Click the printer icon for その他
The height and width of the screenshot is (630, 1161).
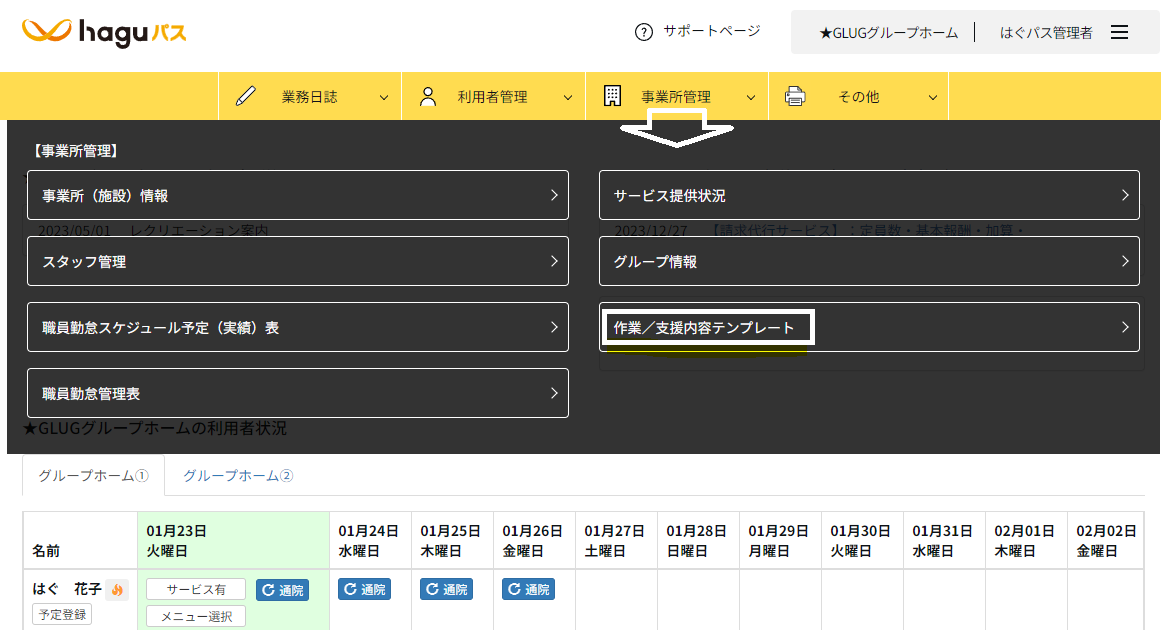(x=795, y=97)
